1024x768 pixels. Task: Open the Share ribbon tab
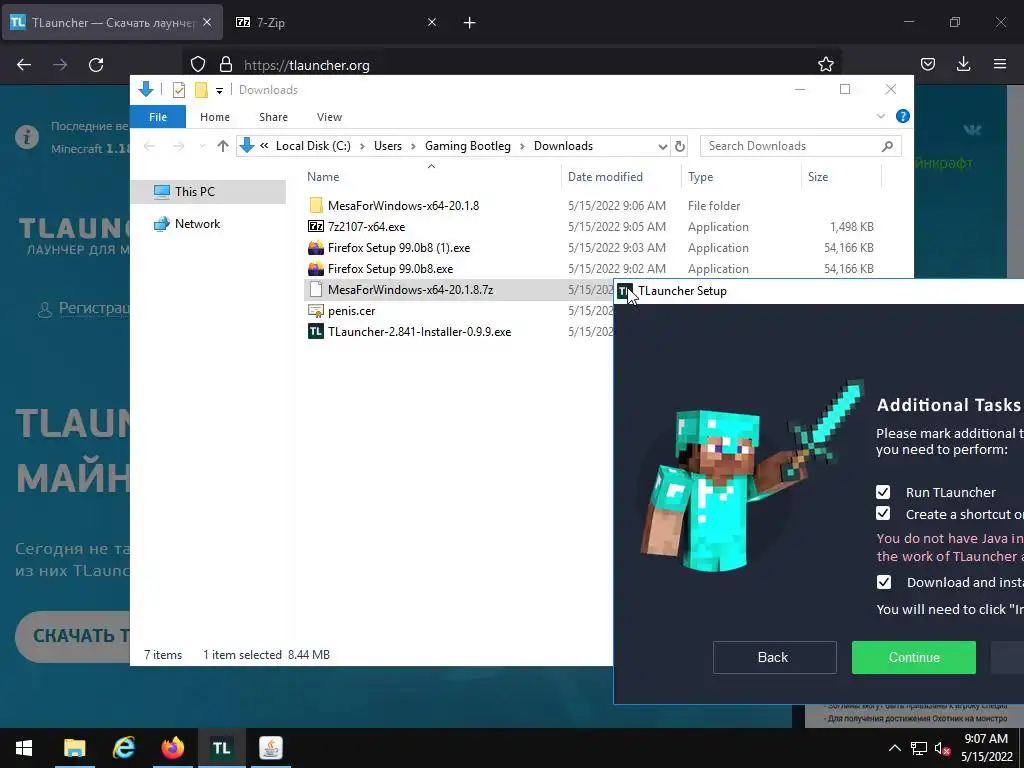pyautogui.click(x=273, y=117)
